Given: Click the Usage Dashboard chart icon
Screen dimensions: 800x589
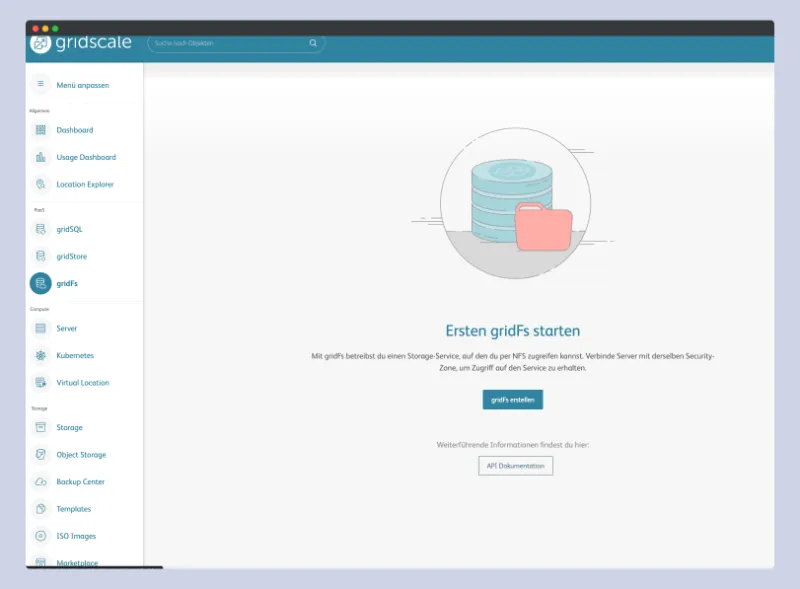Looking at the screenshot, I should (x=41, y=157).
